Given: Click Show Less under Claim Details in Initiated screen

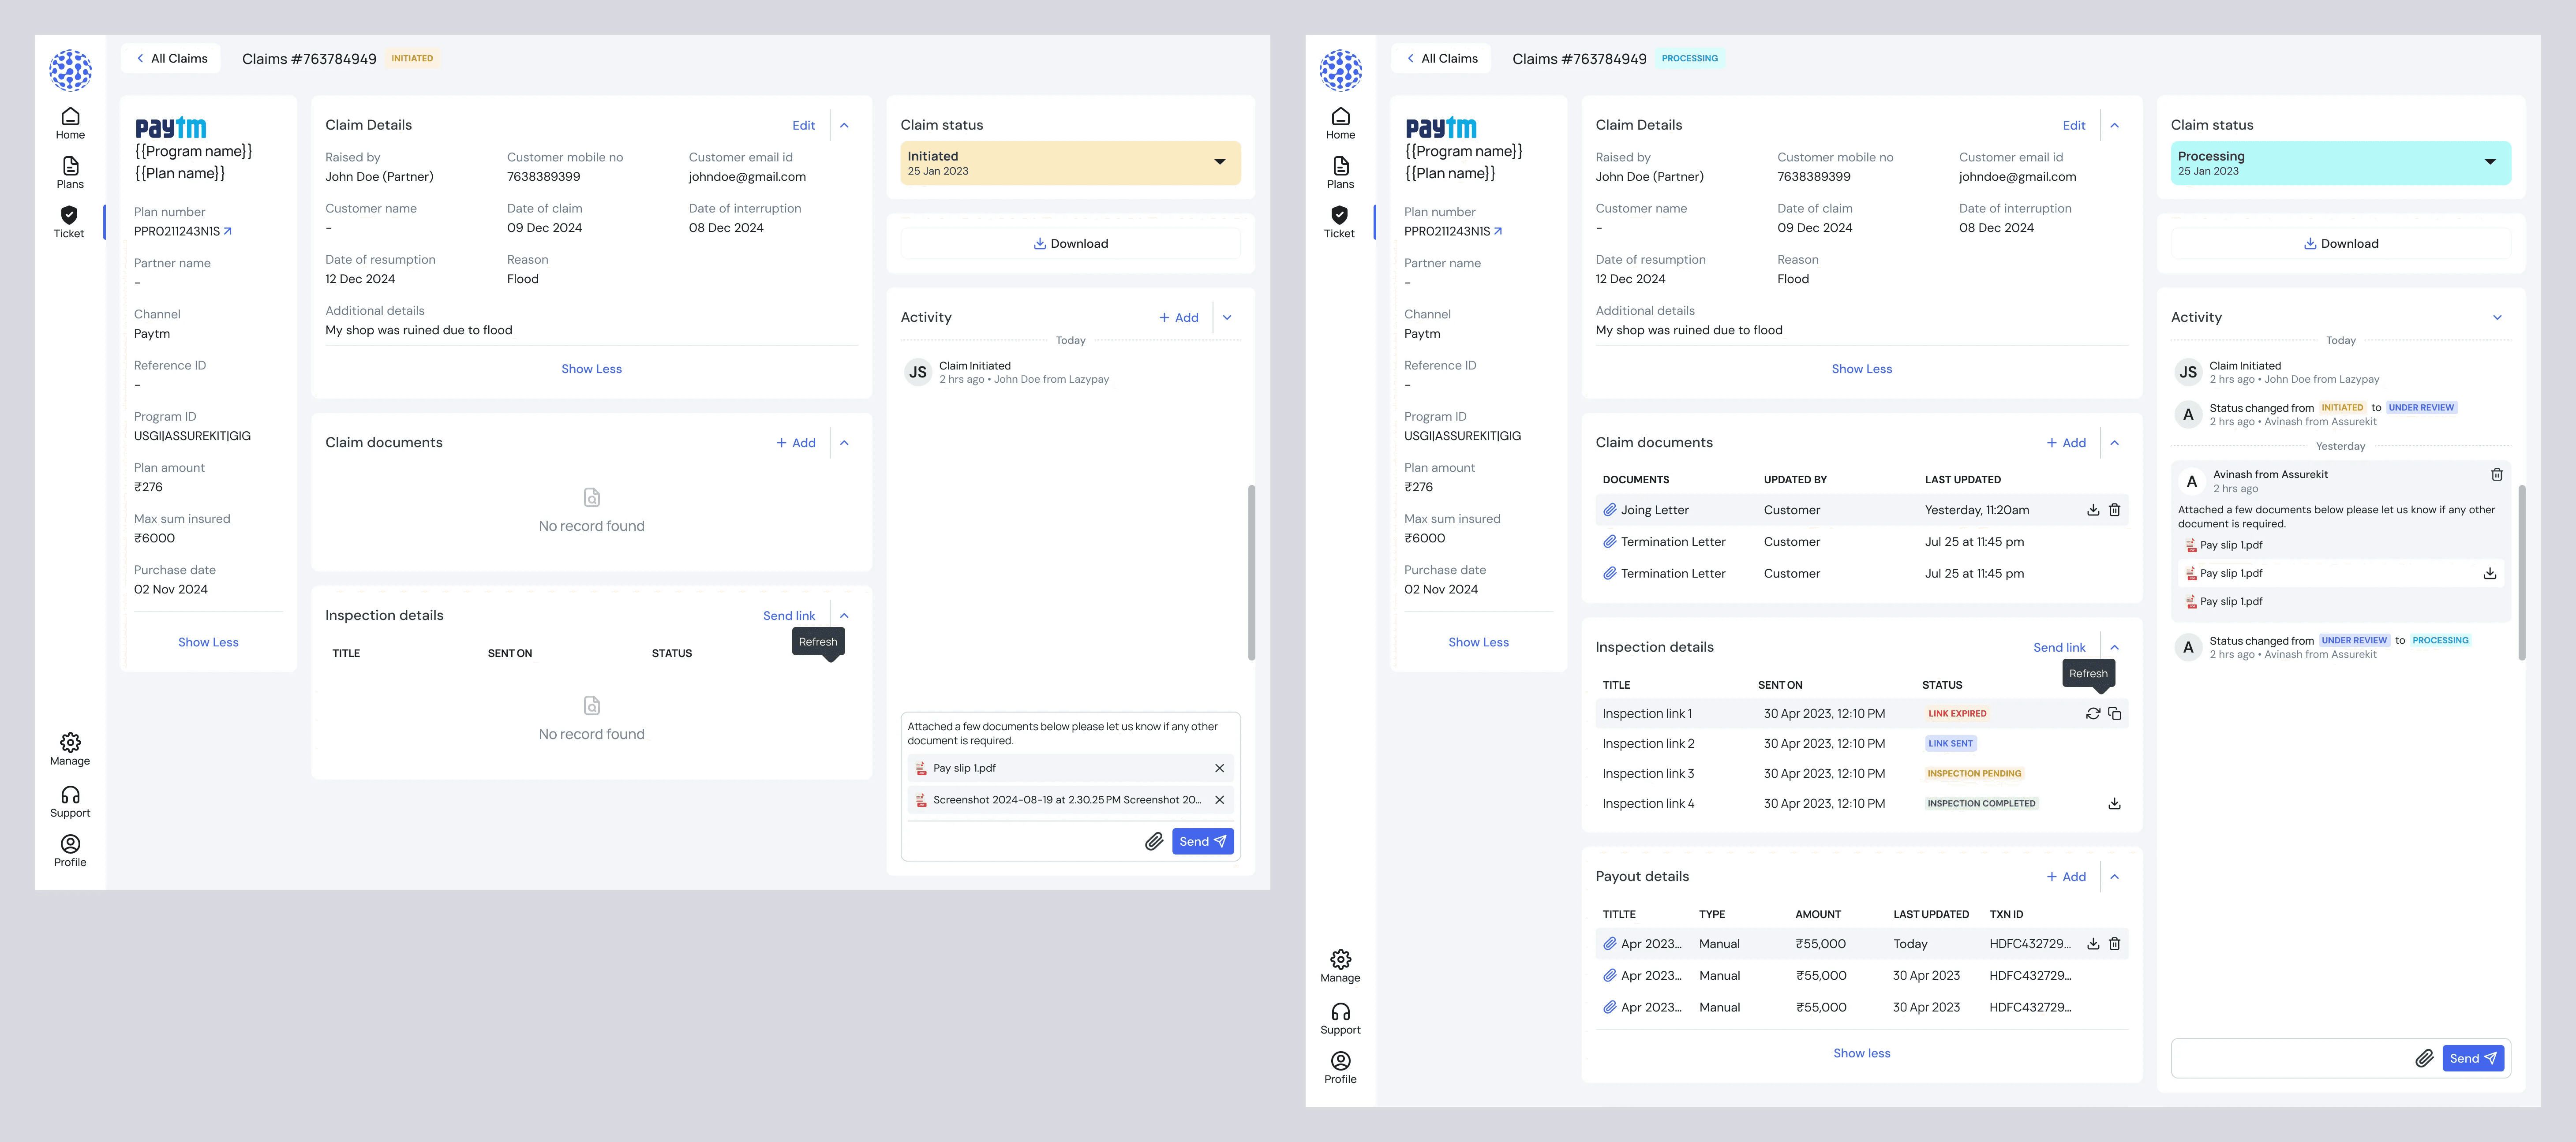Looking at the screenshot, I should 591,369.
